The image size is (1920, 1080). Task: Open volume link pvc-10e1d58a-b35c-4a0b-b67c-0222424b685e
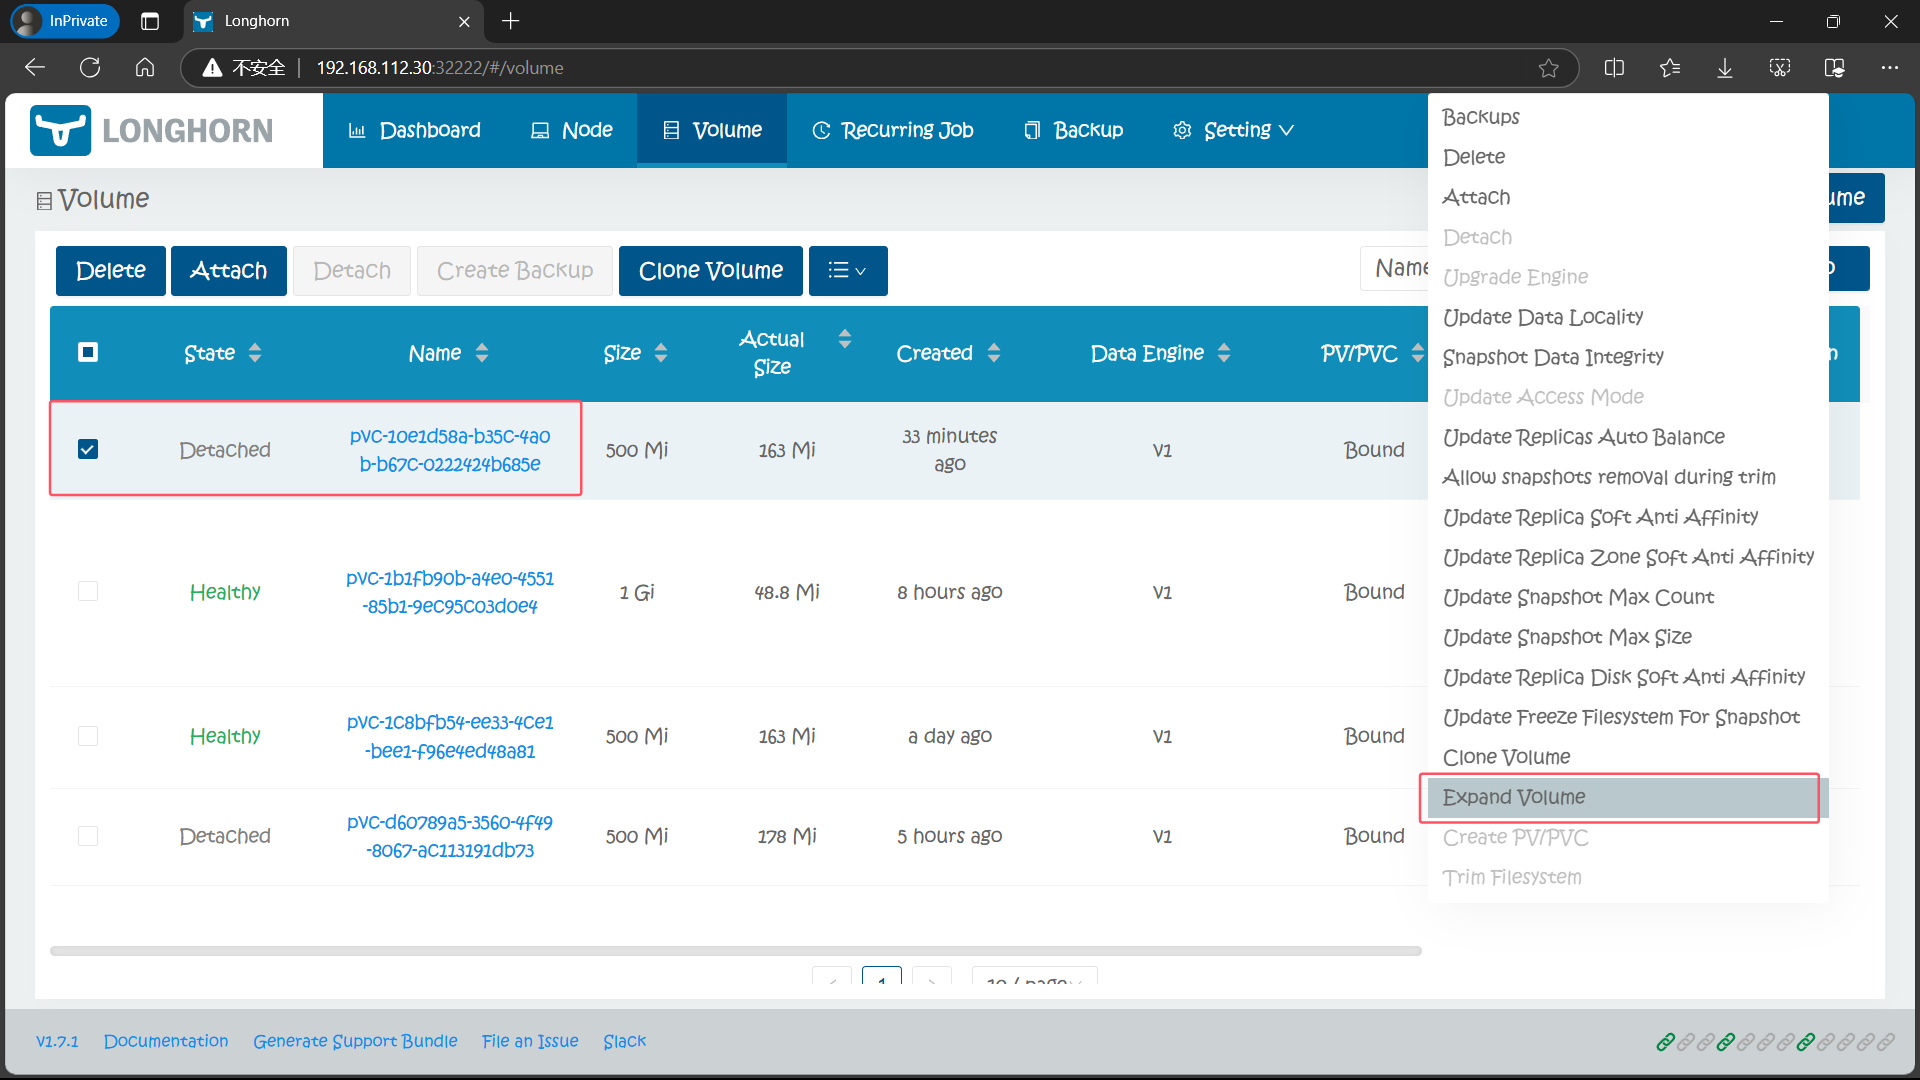pos(450,450)
